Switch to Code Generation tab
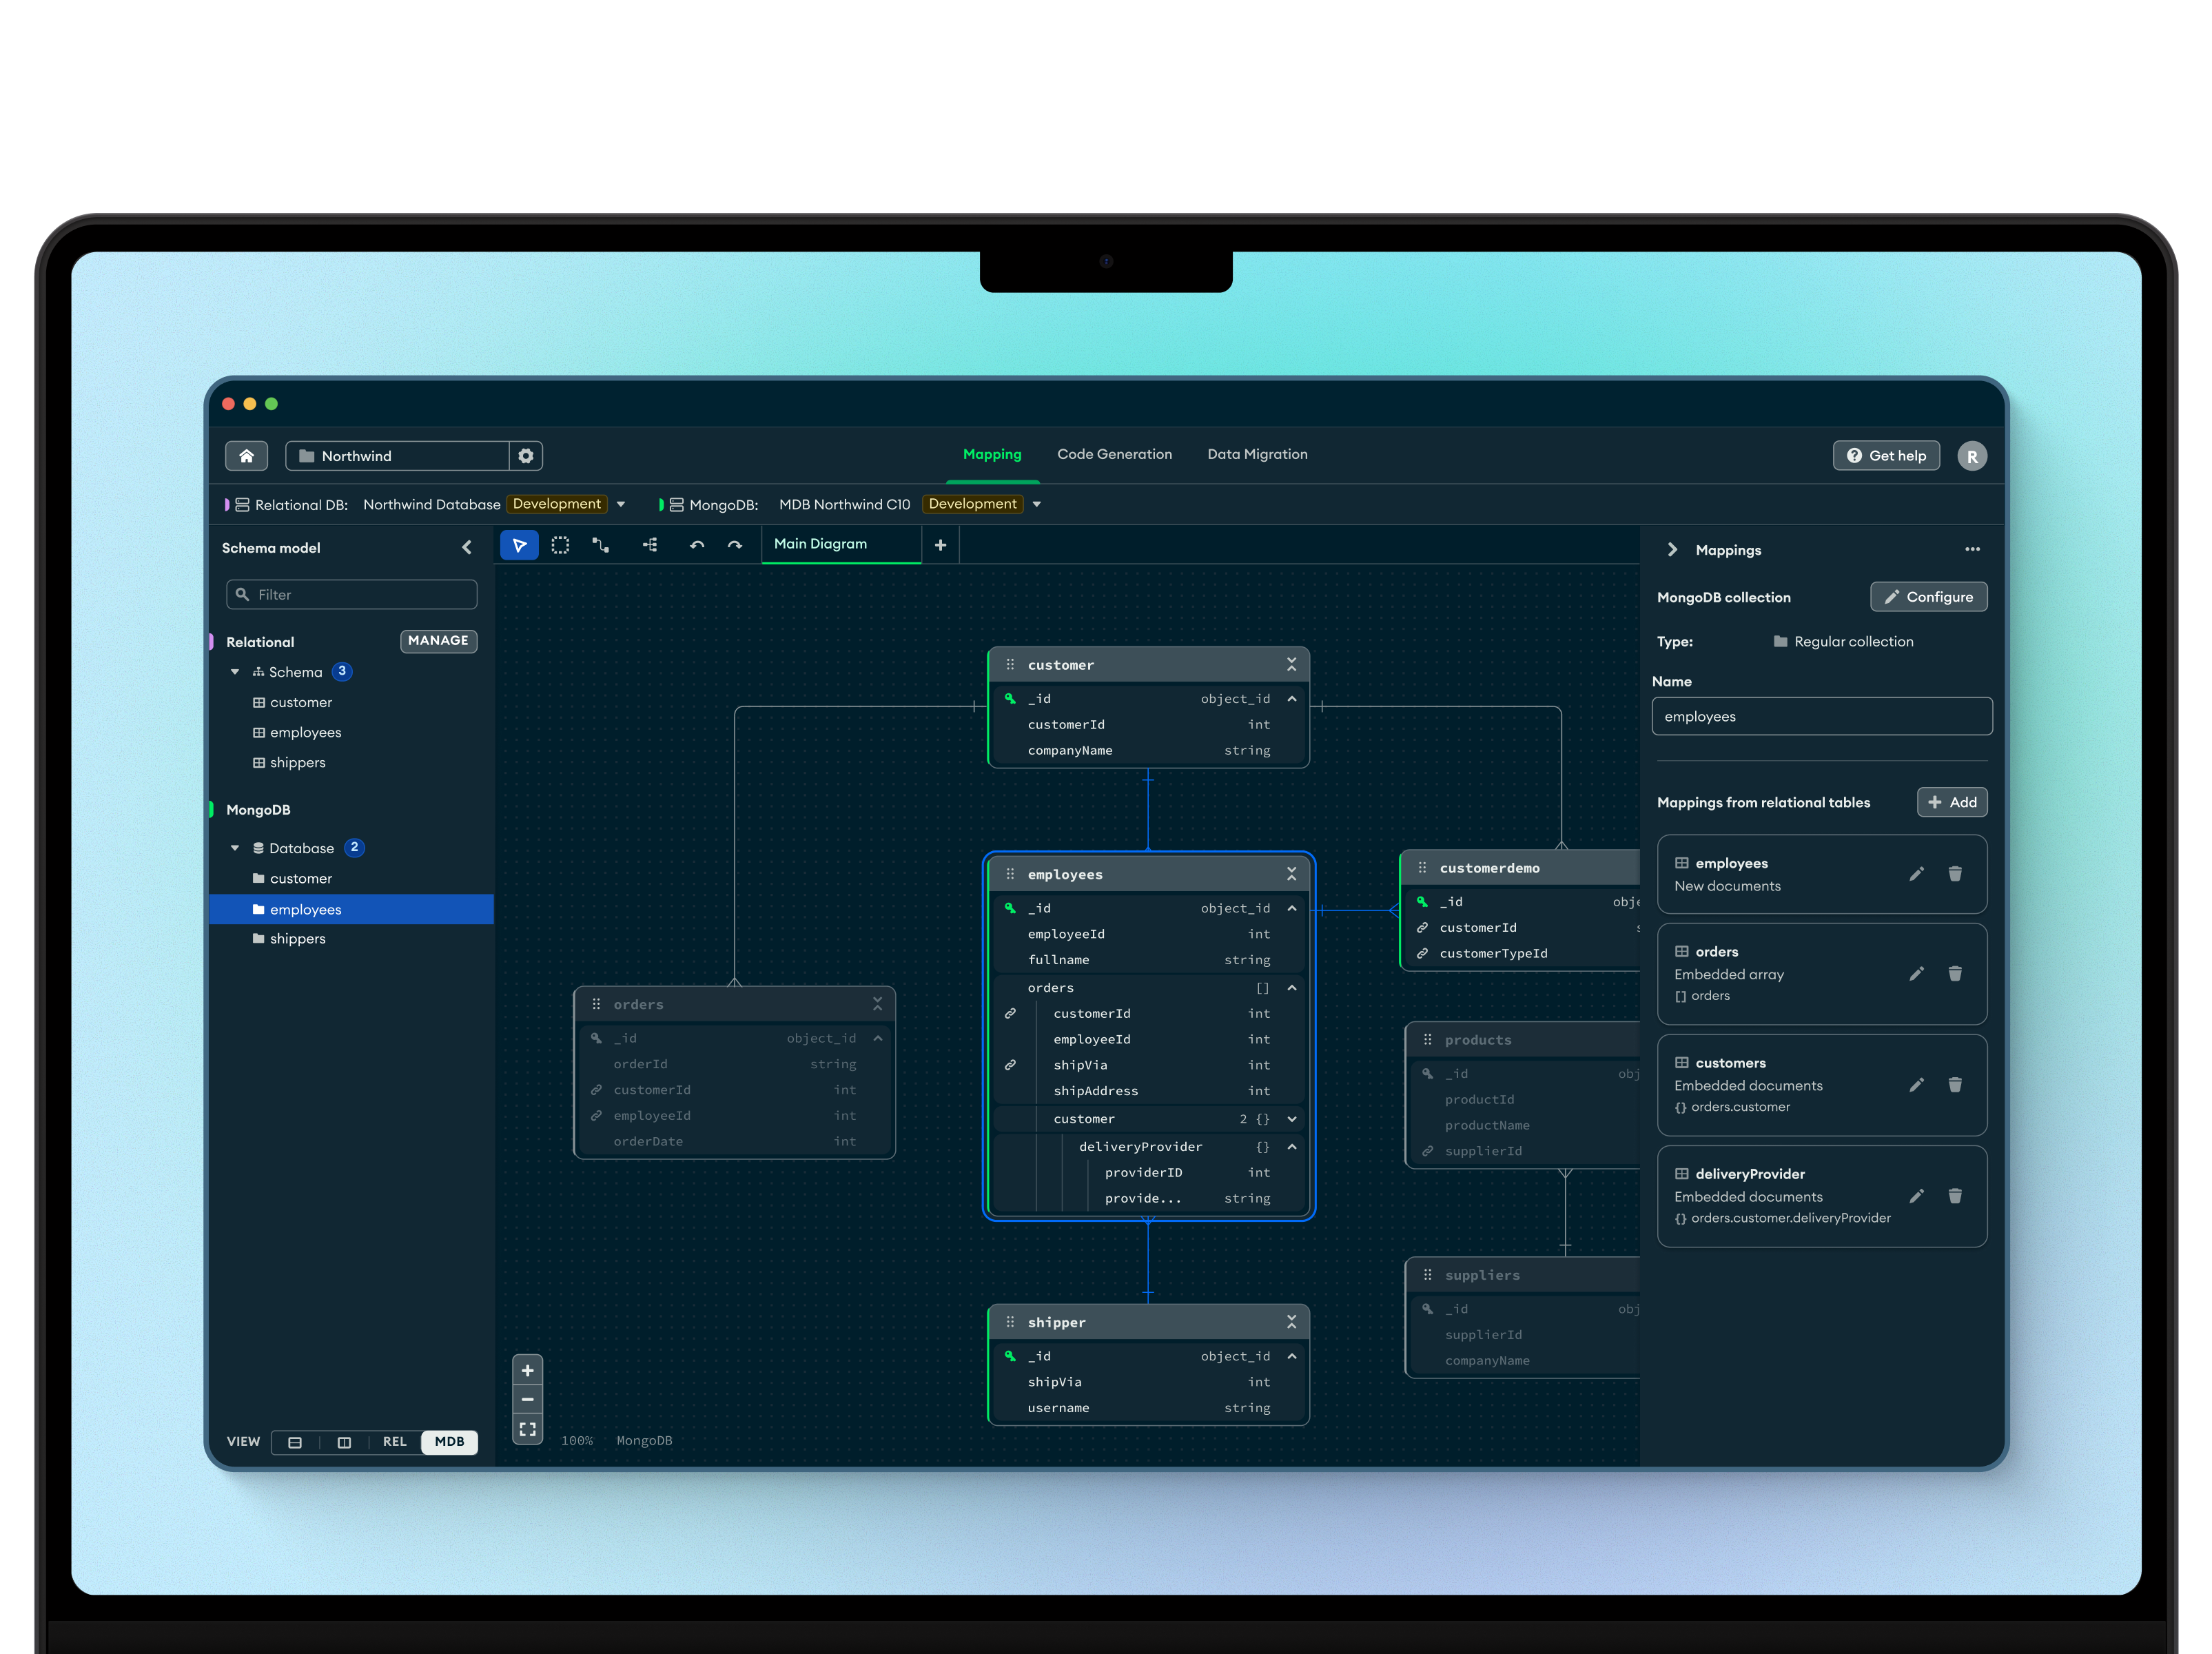The height and width of the screenshot is (1654, 2212). coord(1114,454)
